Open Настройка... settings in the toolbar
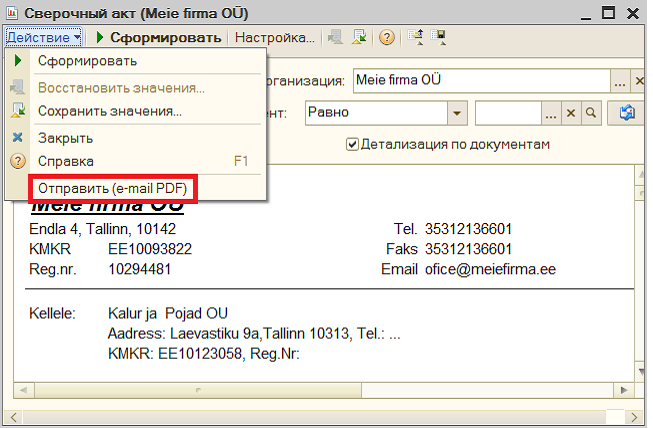Viewport: 653px width, 428px height. coord(274,37)
